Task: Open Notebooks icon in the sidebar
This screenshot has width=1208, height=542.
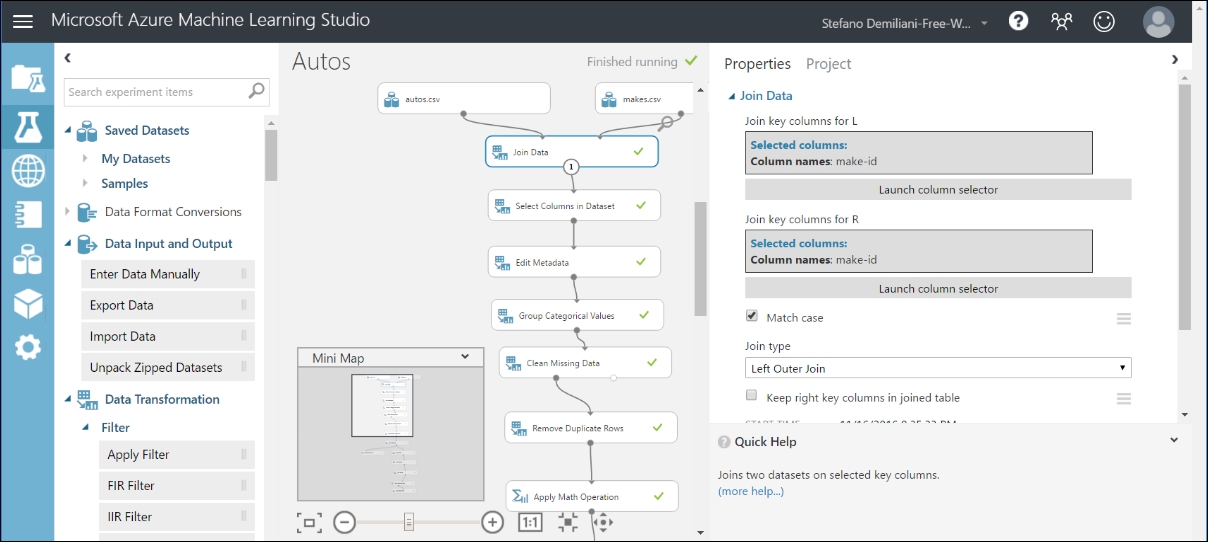Action: (28, 214)
